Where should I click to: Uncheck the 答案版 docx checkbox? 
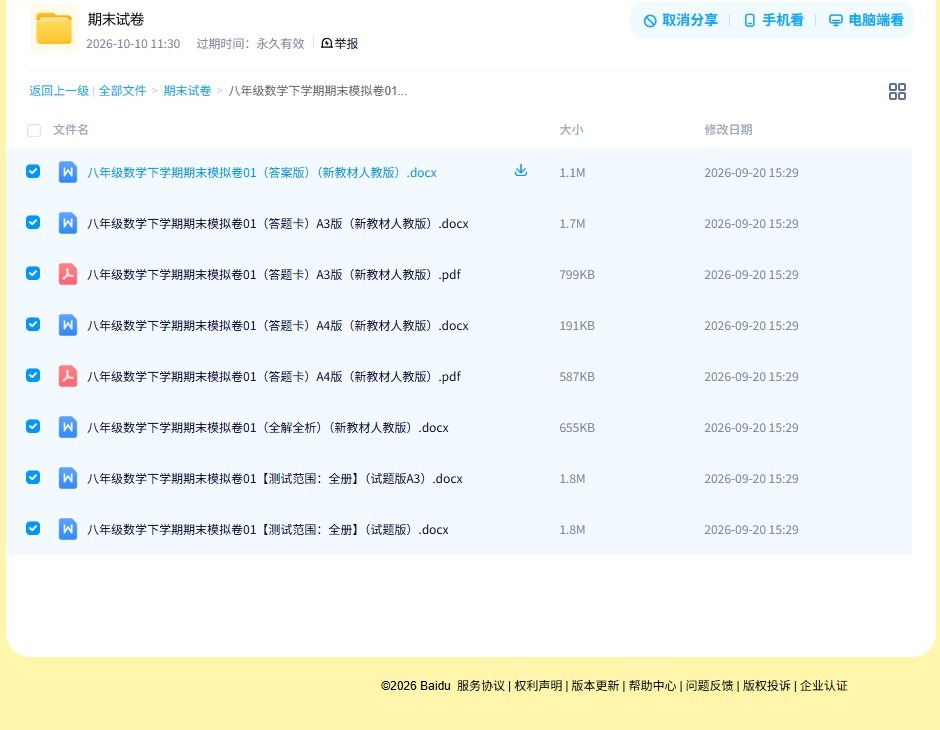pos(33,171)
